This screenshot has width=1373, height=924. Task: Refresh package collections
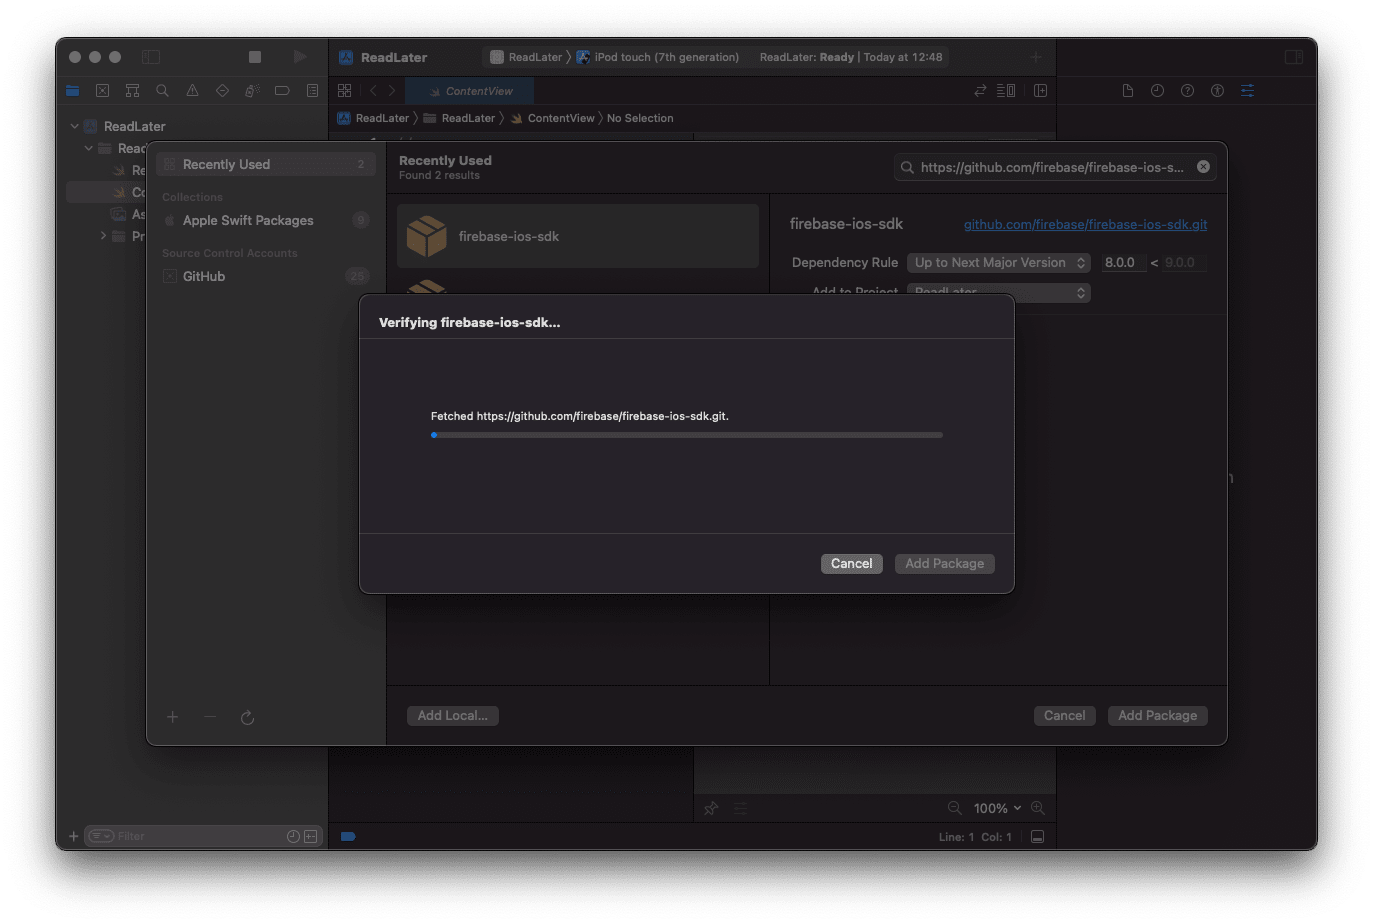click(247, 717)
